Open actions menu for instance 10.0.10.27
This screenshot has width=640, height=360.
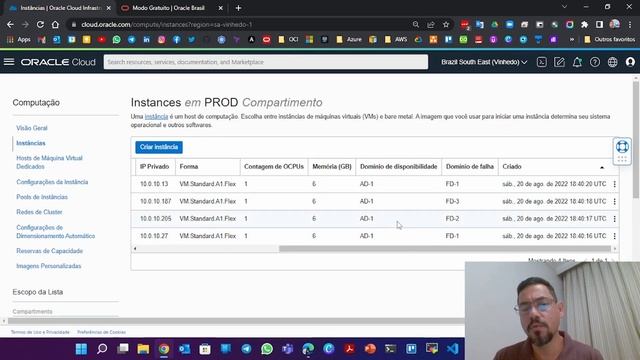pyautogui.click(x=614, y=236)
